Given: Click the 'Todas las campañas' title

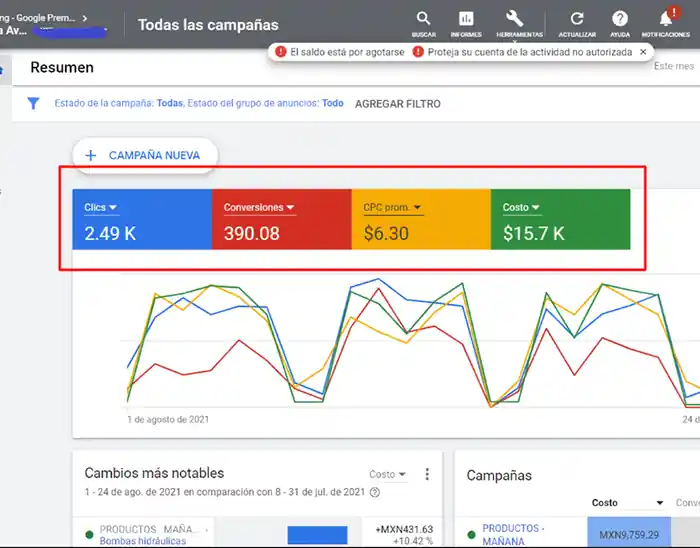Looking at the screenshot, I should click(208, 25).
